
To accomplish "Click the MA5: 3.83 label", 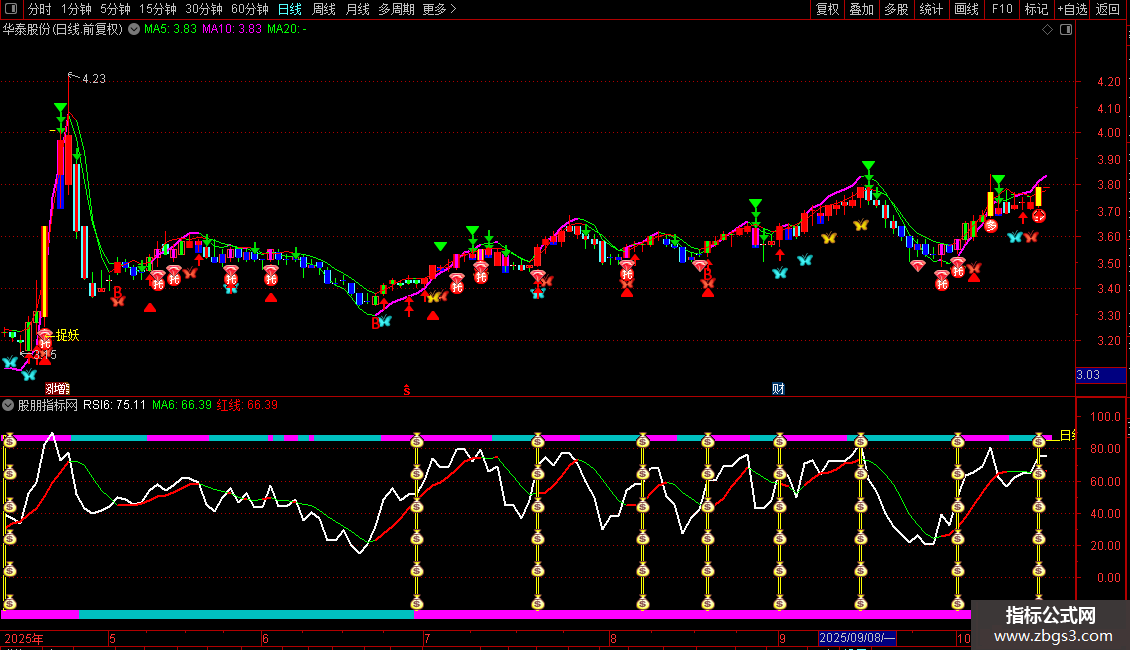I will click(170, 29).
